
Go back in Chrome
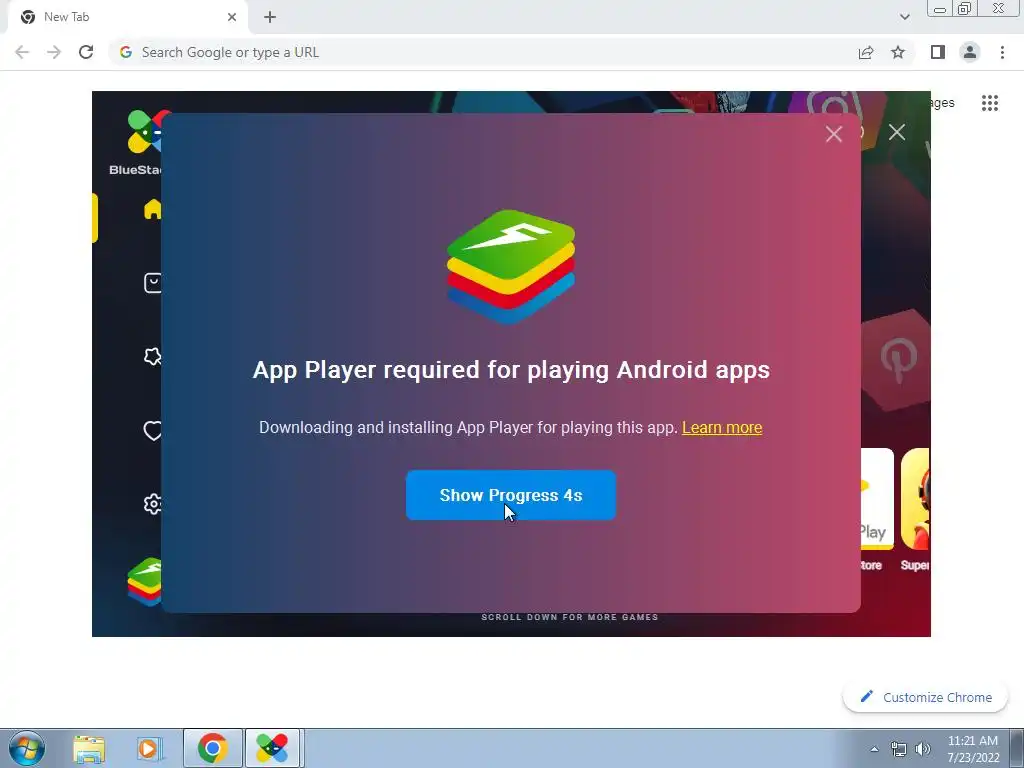click(22, 52)
